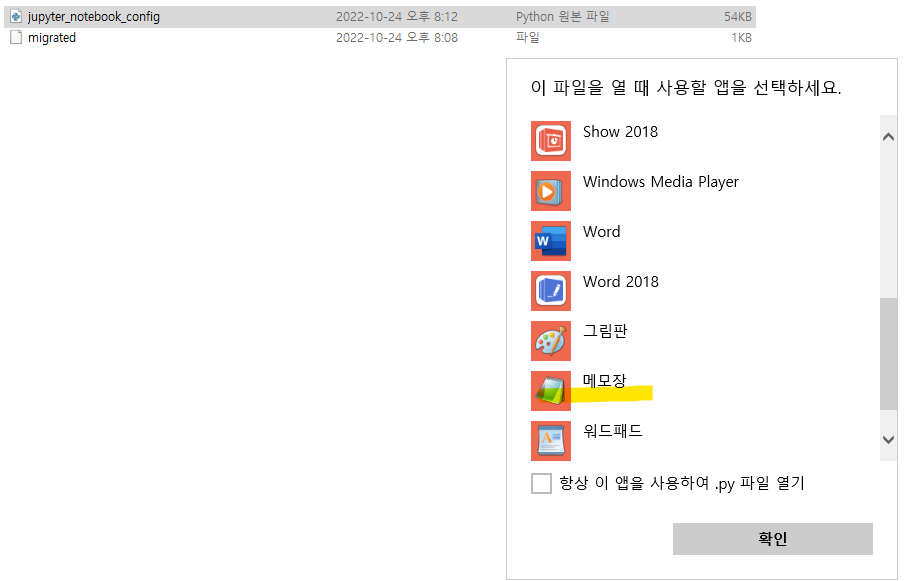
Task: Click the '그림판' app label
Action: pos(605,331)
